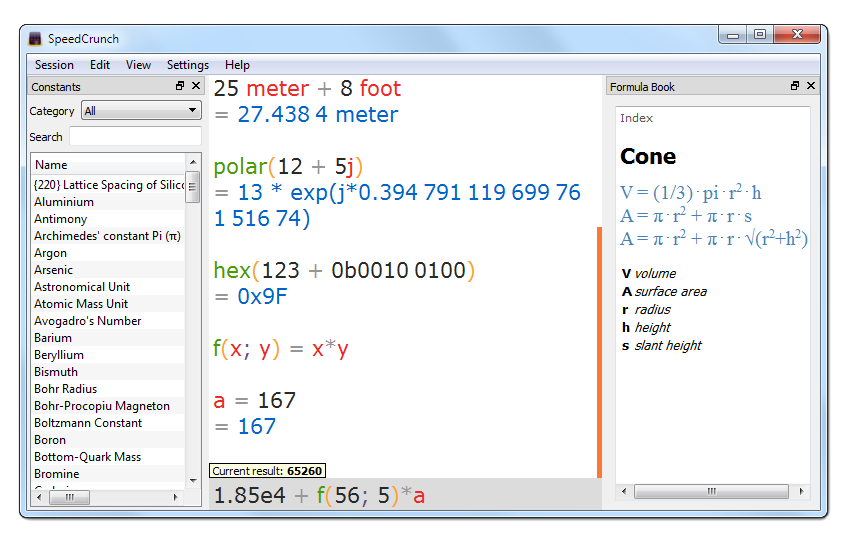Float the Constants panel
The width and height of the screenshot is (852, 535).
(180, 87)
